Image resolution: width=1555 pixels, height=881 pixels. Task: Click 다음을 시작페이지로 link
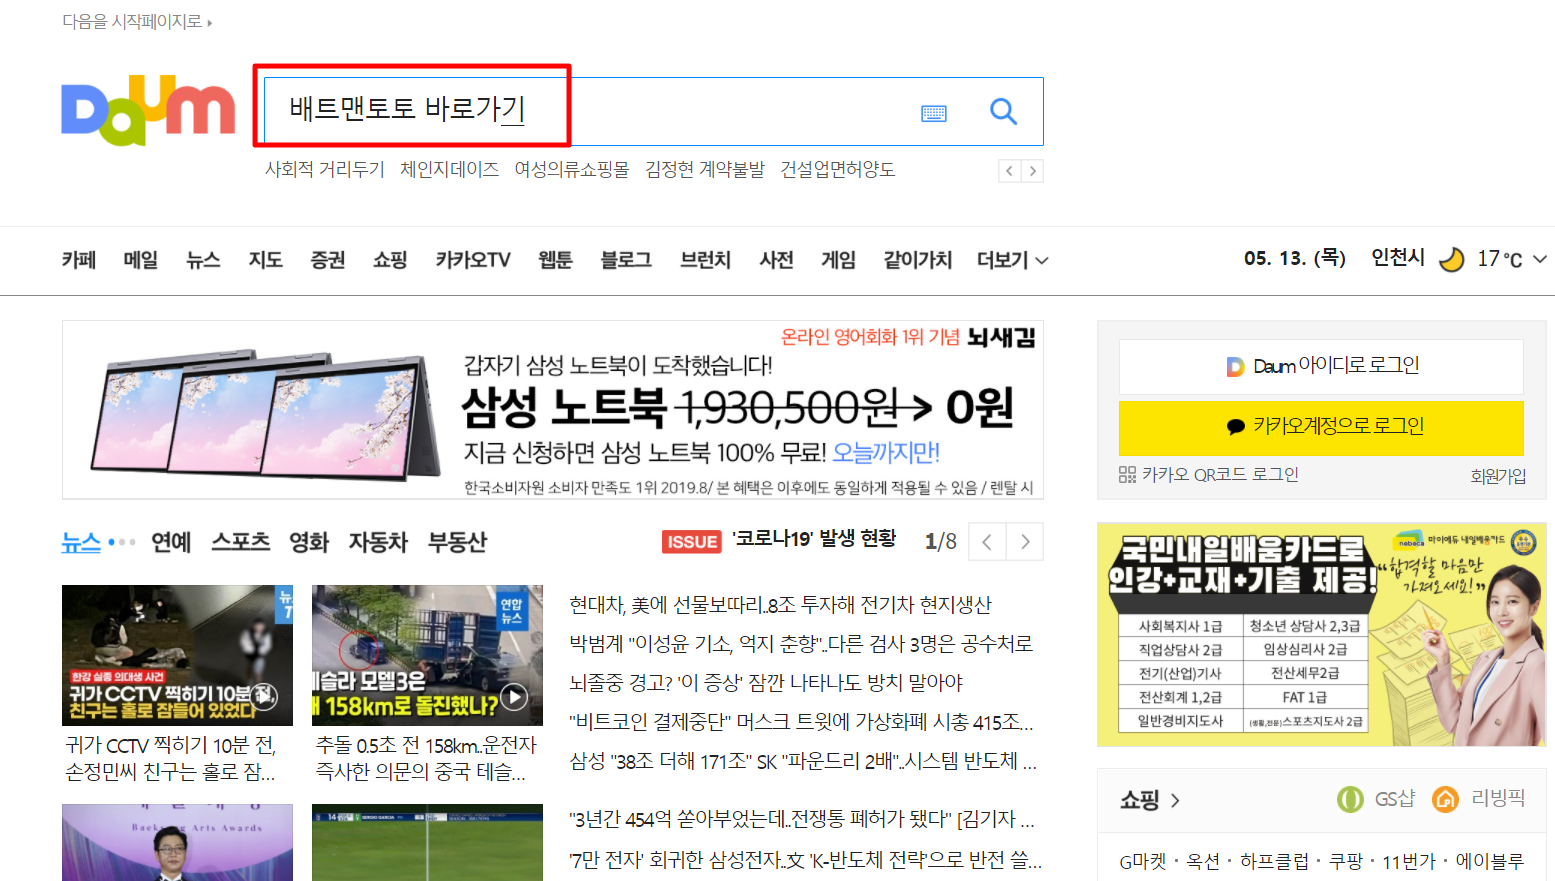[x=137, y=21]
